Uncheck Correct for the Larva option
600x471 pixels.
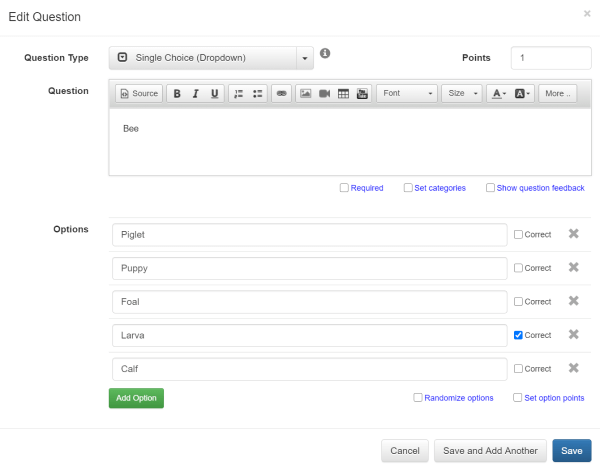point(518,335)
